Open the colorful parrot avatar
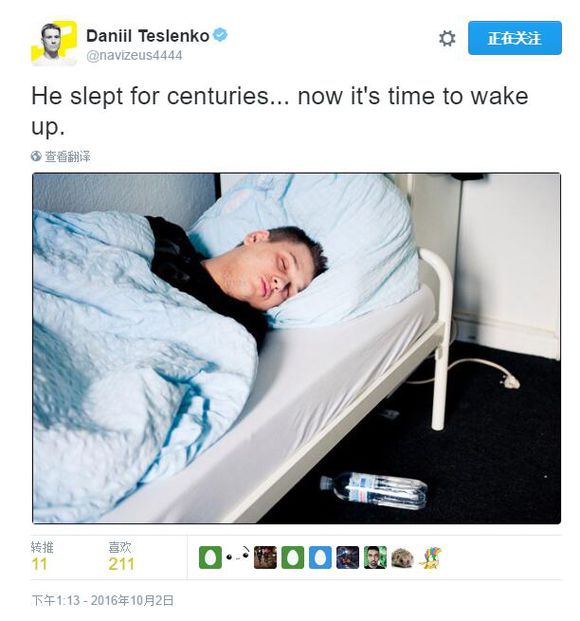The image size is (580, 621). coord(430,557)
